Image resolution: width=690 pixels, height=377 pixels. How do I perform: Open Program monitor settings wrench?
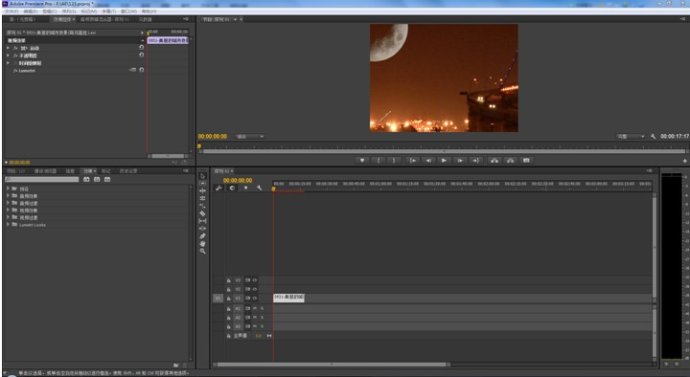(653, 137)
